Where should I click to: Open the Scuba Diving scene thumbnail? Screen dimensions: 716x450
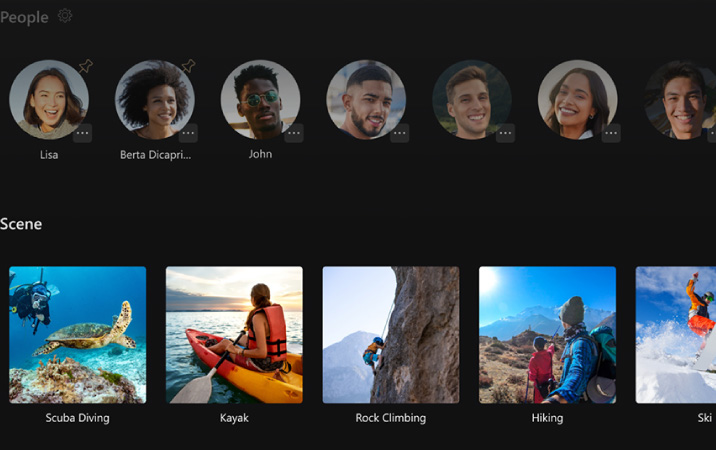coord(78,335)
